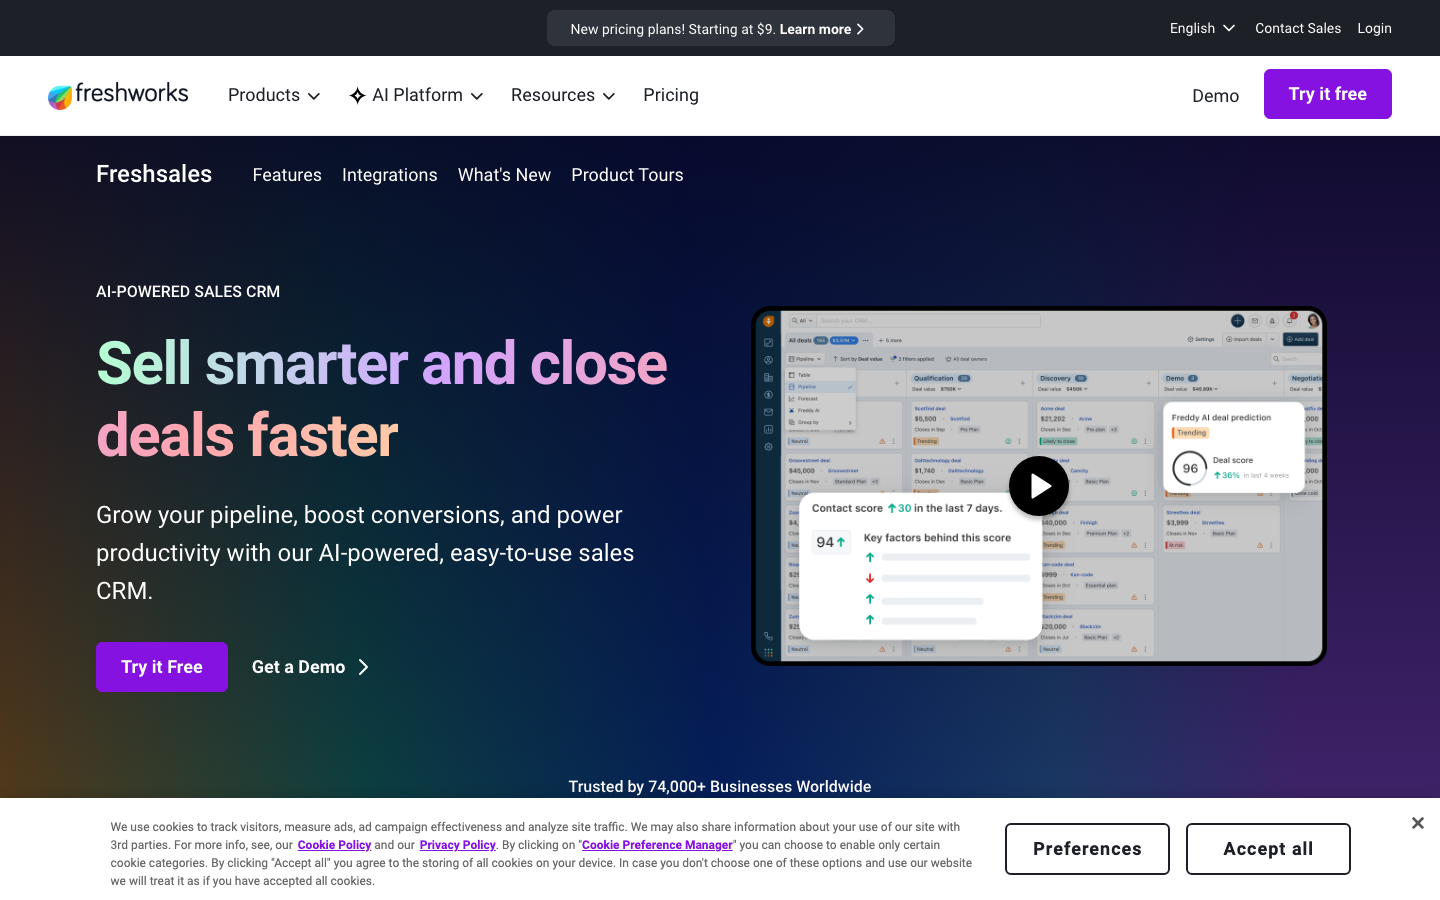Screen dimensions: 1440x900
Task: Open the Cookie Policy link
Action: (x=334, y=845)
